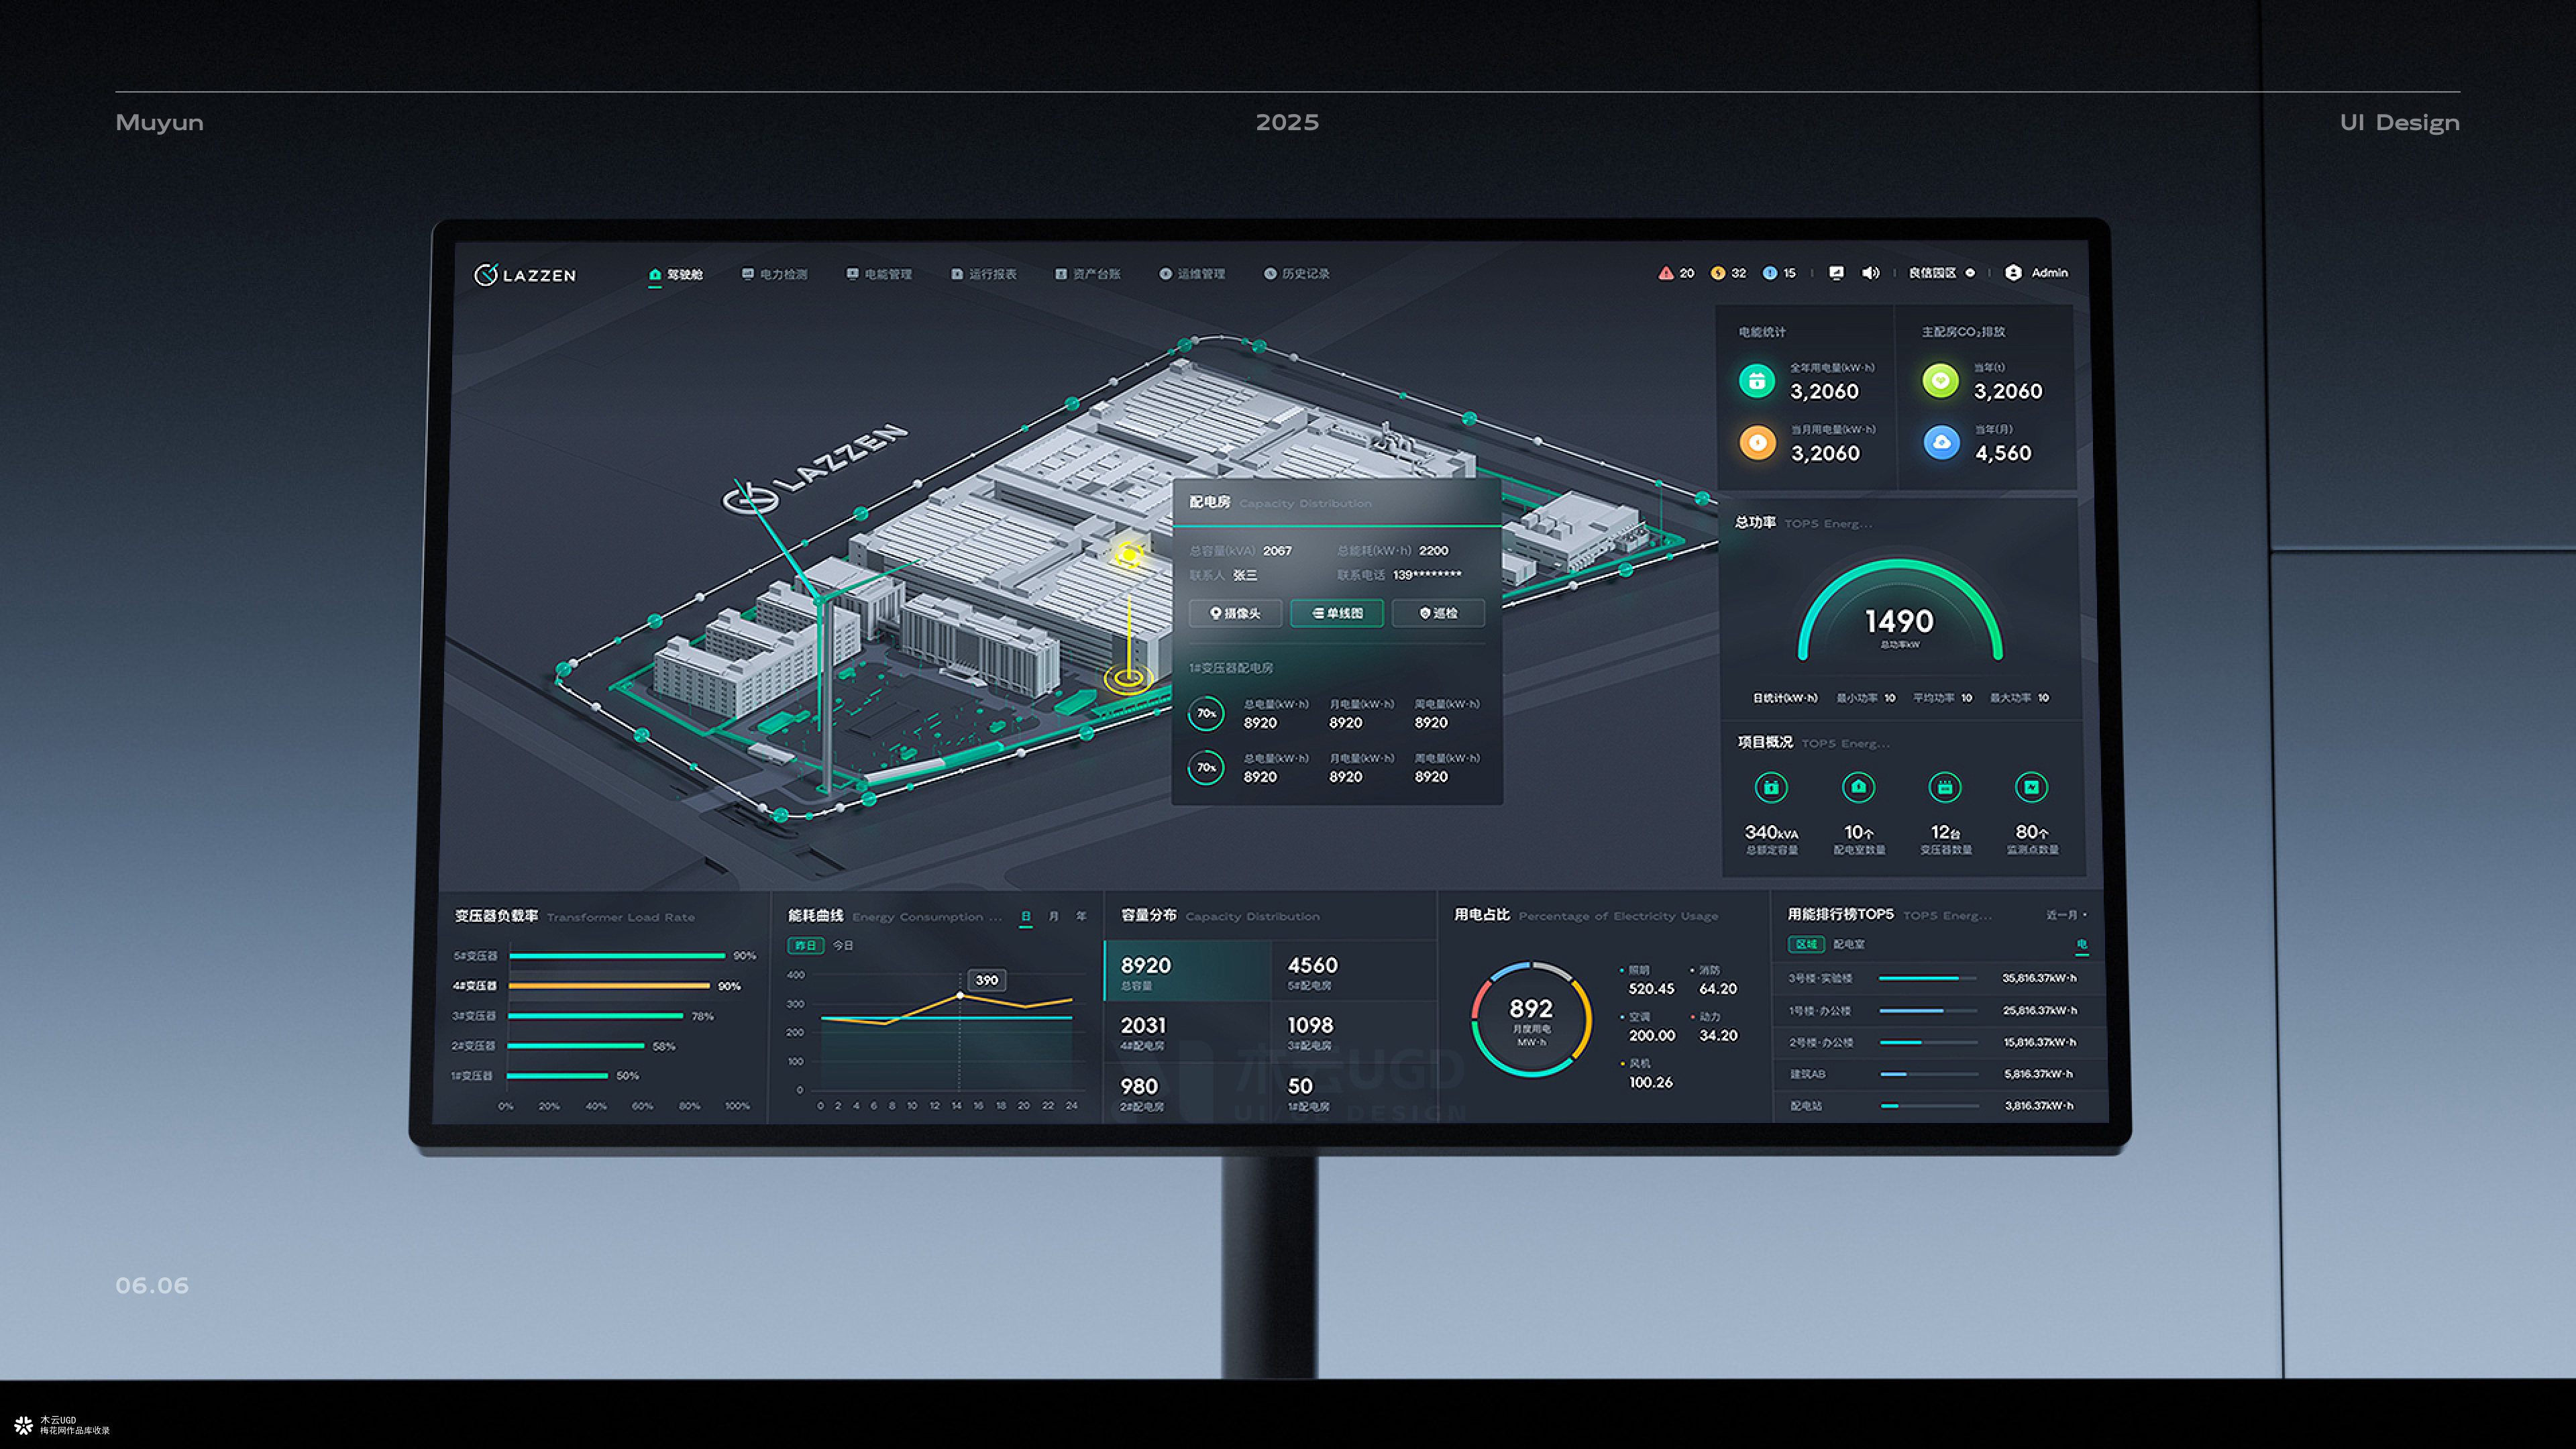This screenshot has height=1449, width=2576.
Task: Click the 1#变压器配电房 heading in popup
Action: pos(1231,668)
